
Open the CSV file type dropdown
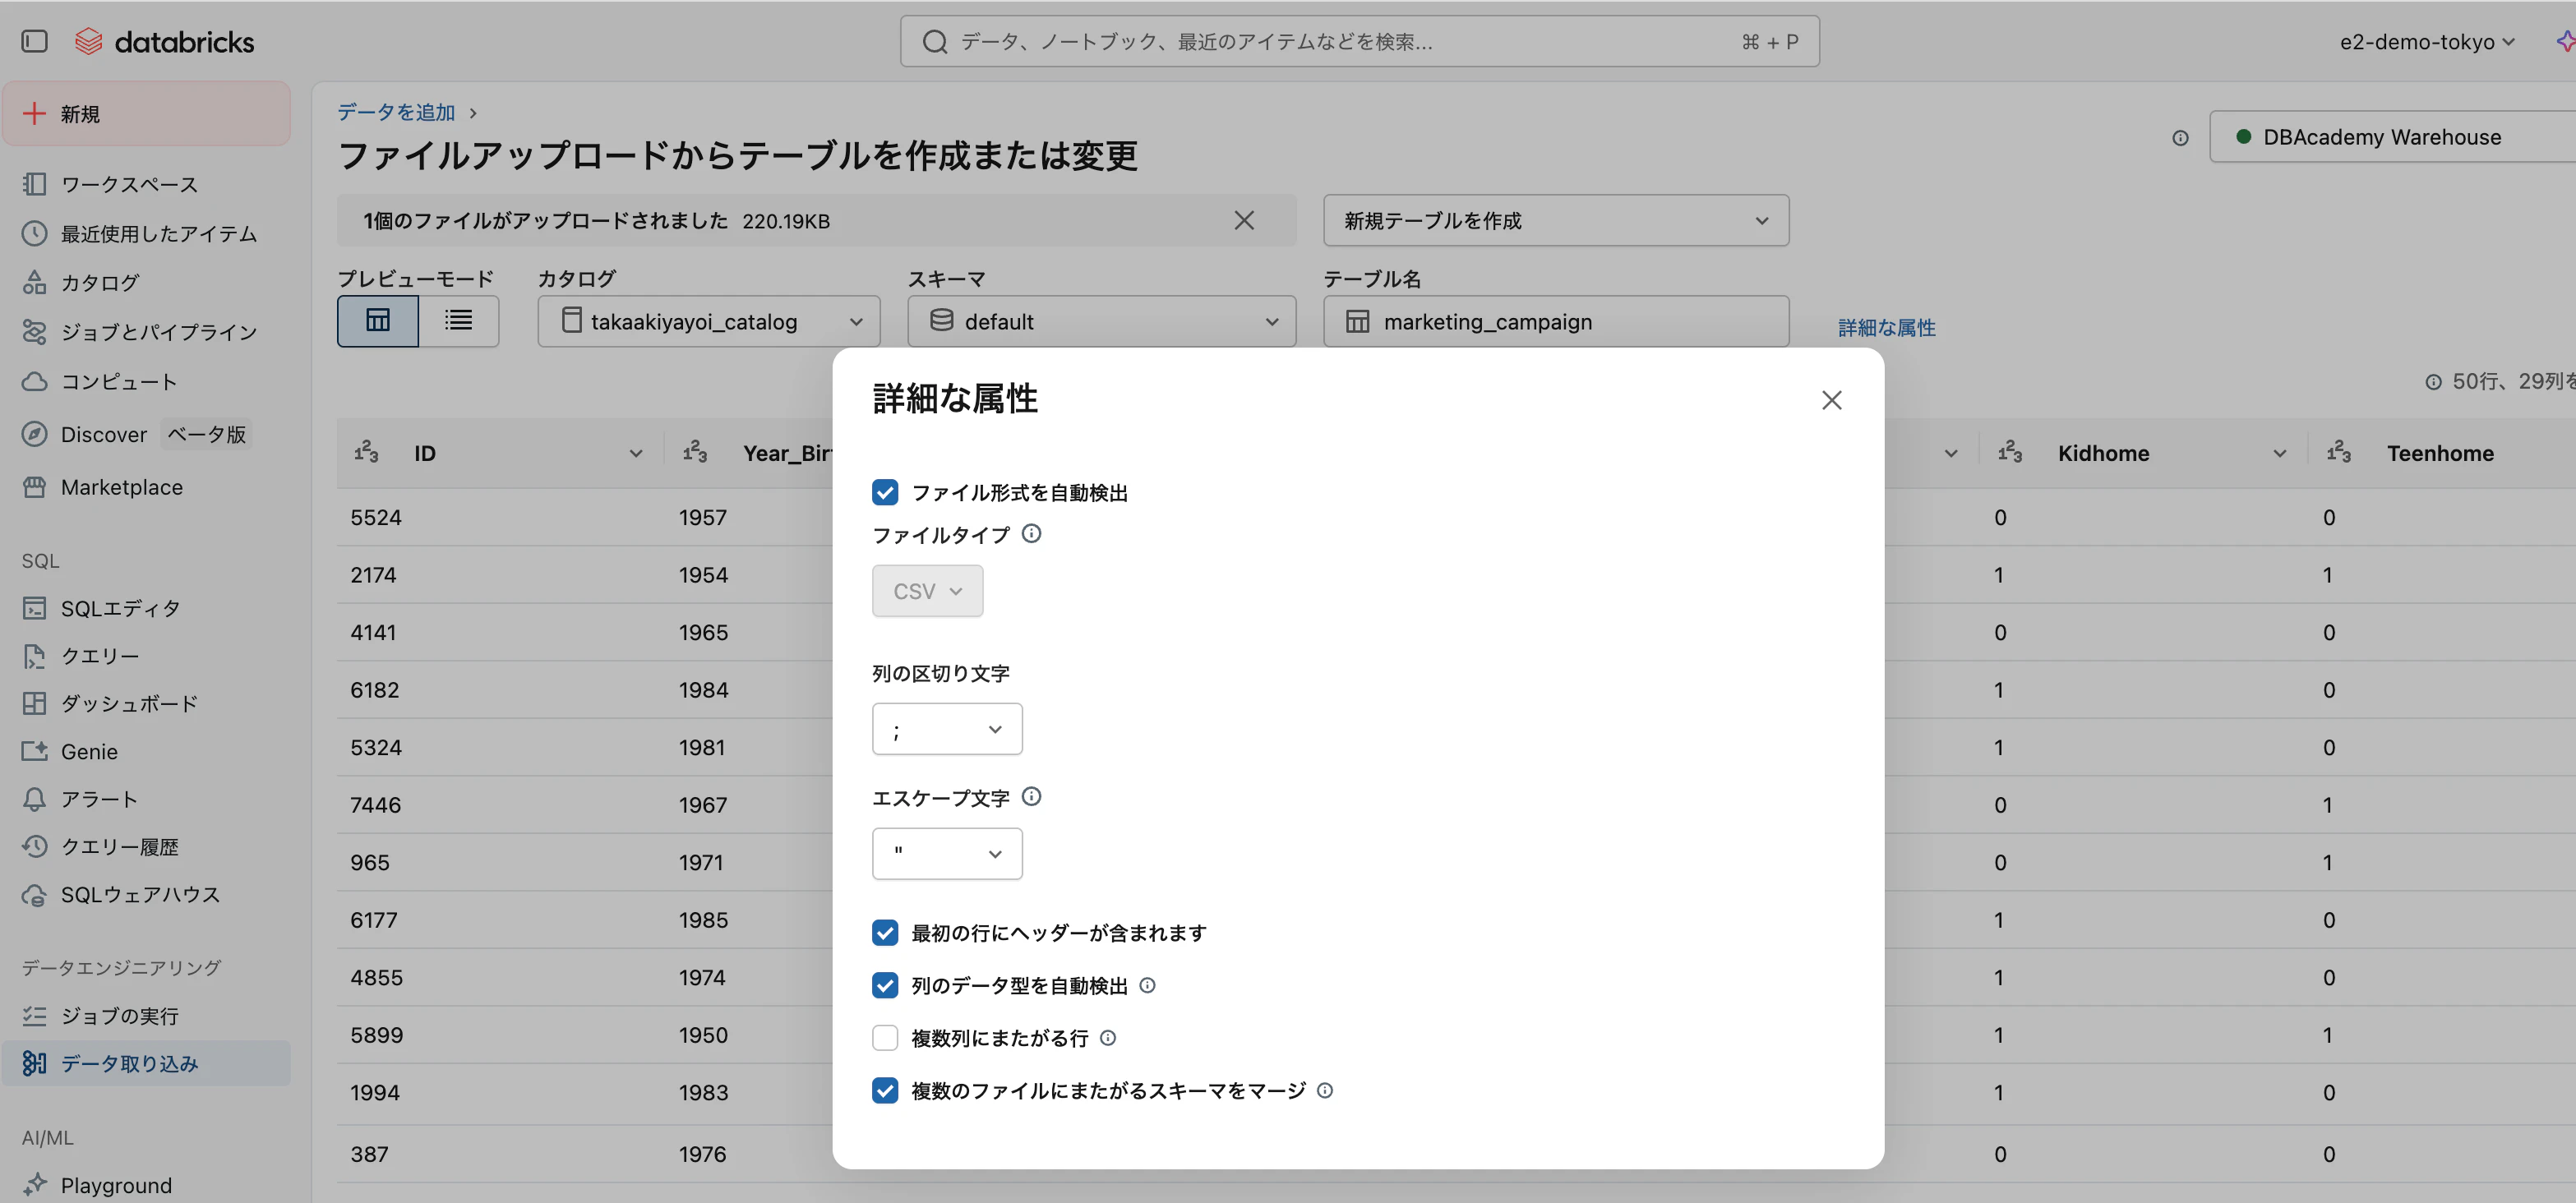927,591
